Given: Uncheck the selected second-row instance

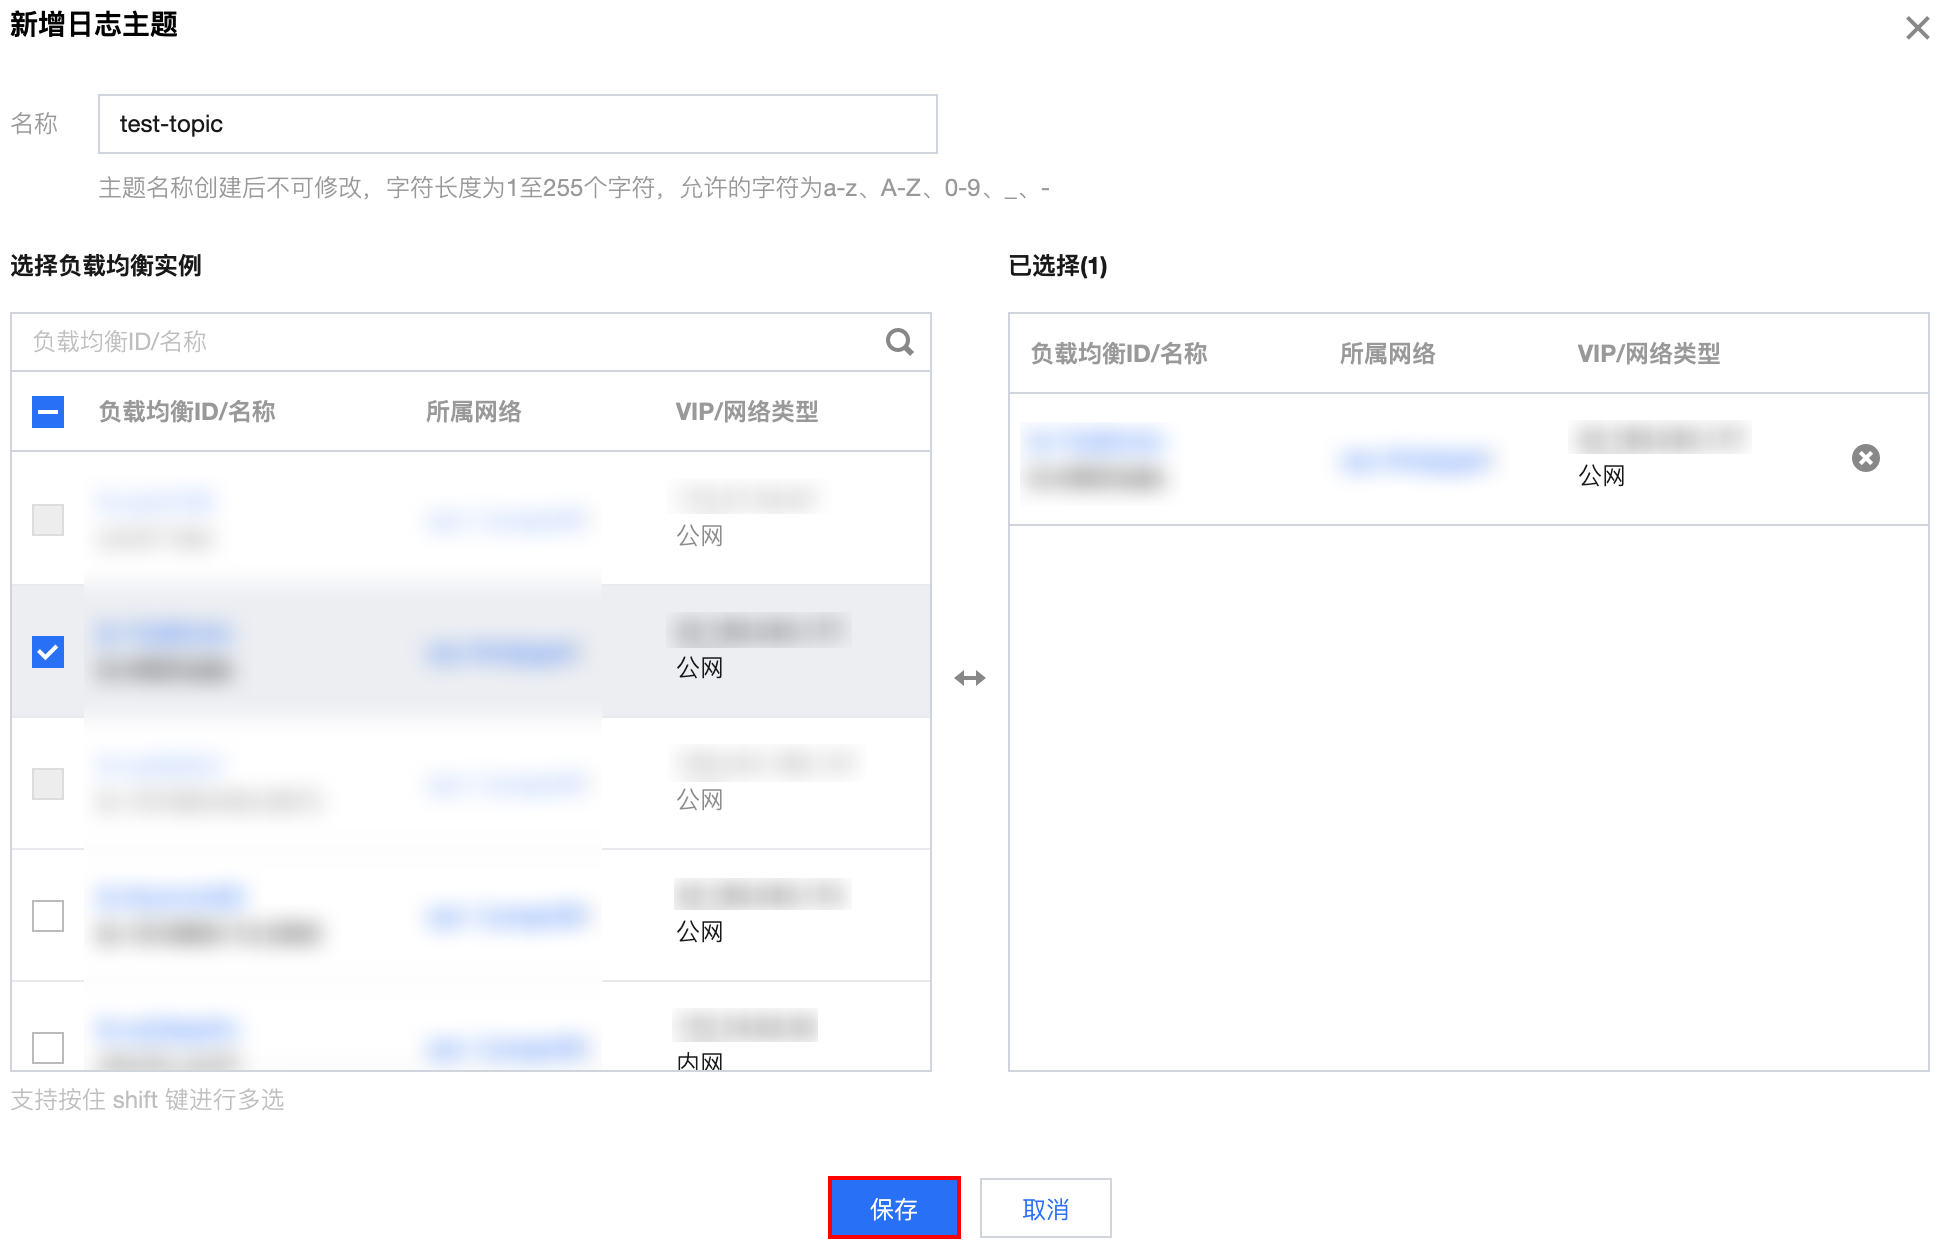Looking at the screenshot, I should click(48, 652).
